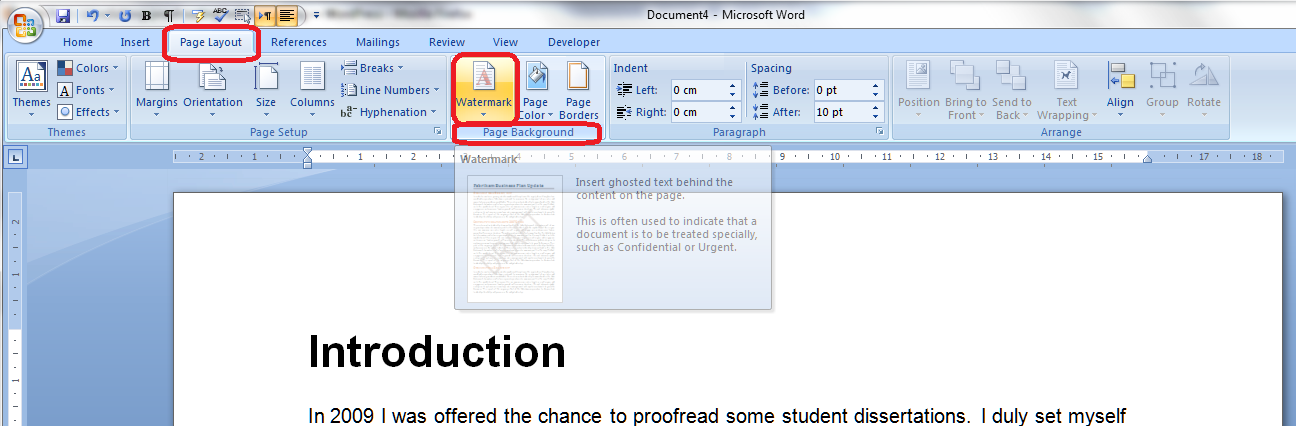The width and height of the screenshot is (1296, 426).
Task: Click the Page Borders icon
Action: (x=578, y=89)
